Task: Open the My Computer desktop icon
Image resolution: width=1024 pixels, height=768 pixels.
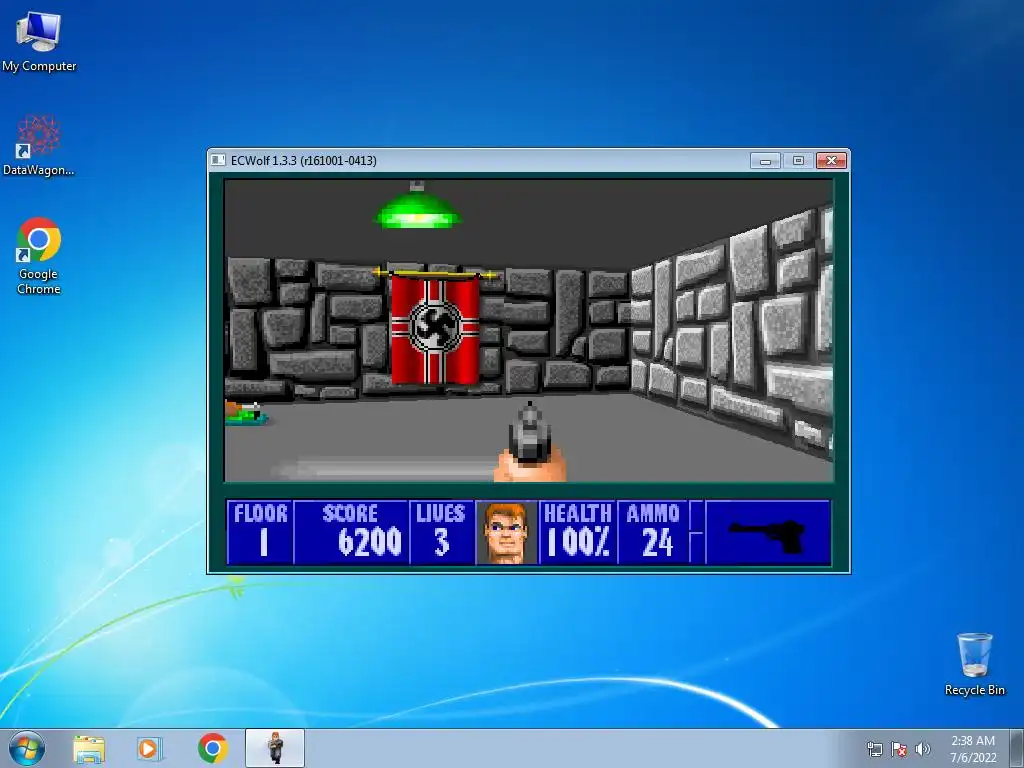Action: click(39, 40)
